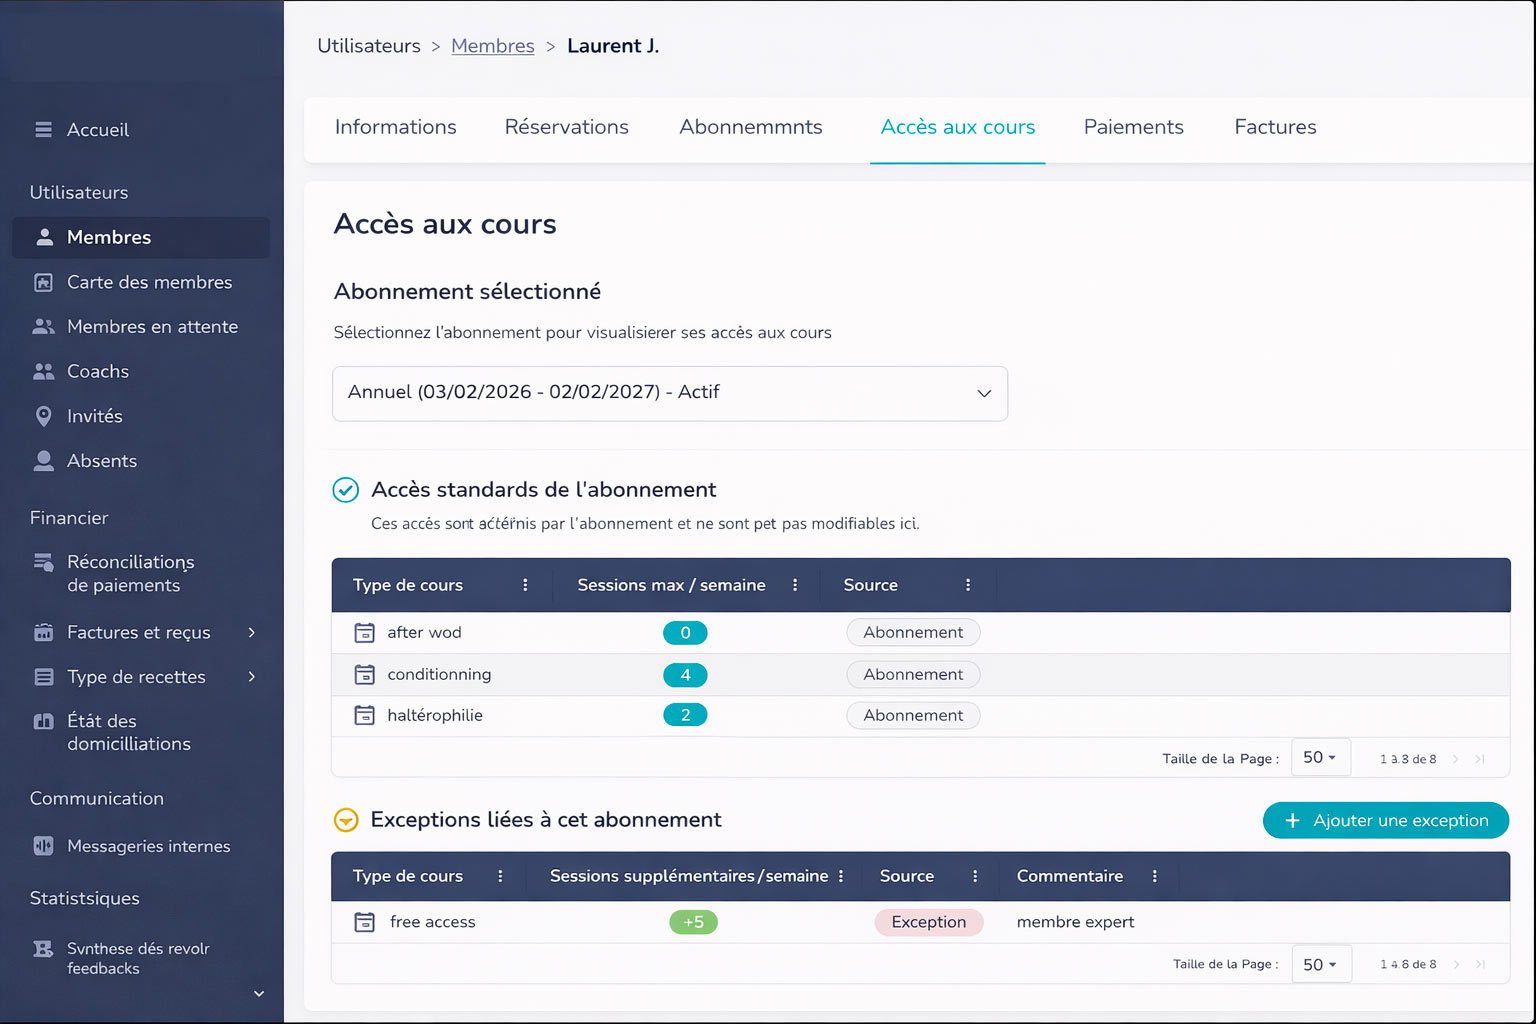The height and width of the screenshot is (1024, 1536).
Task: Click the 'Utilisateurs' breadcrumb text
Action: pos(369,46)
